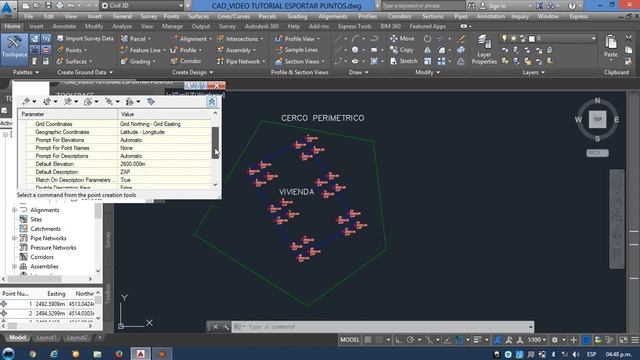The image size is (640, 360).
Task: Click the Plot printer icon in quick access toolbar
Action: coord(60,6)
